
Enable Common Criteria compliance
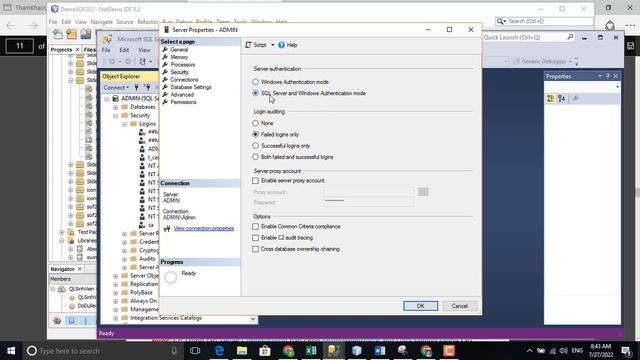pyautogui.click(x=256, y=226)
